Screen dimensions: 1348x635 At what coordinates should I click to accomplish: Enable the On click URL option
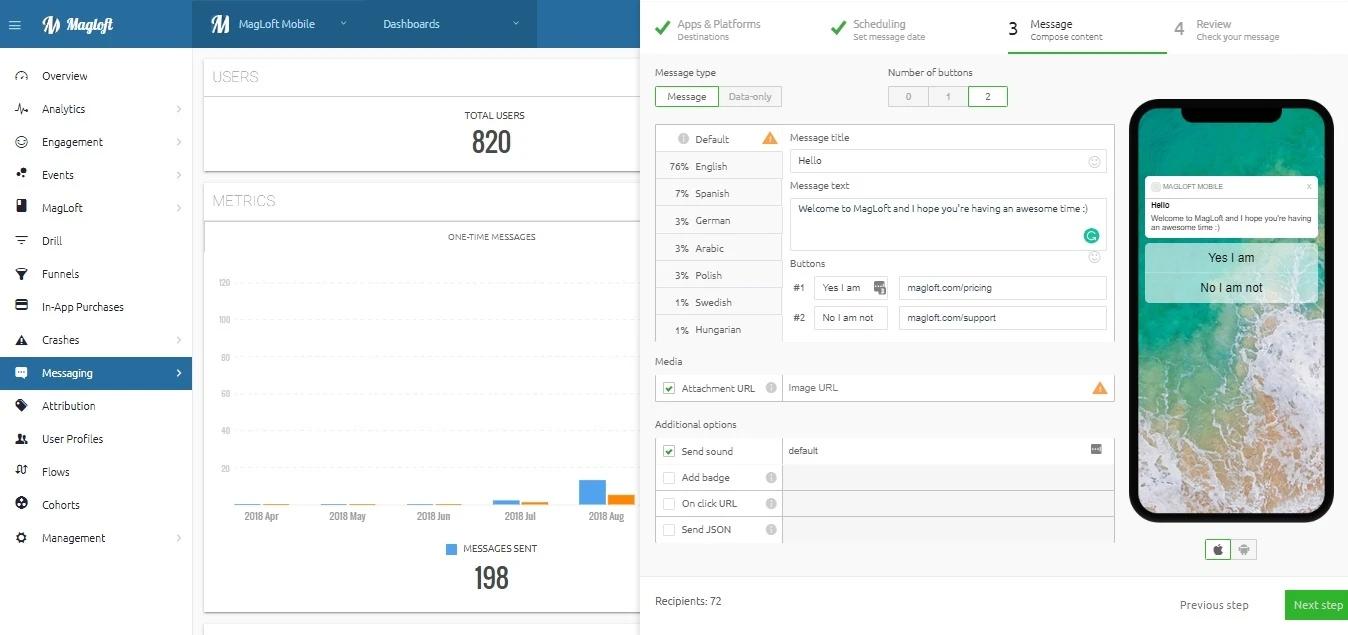(668, 503)
